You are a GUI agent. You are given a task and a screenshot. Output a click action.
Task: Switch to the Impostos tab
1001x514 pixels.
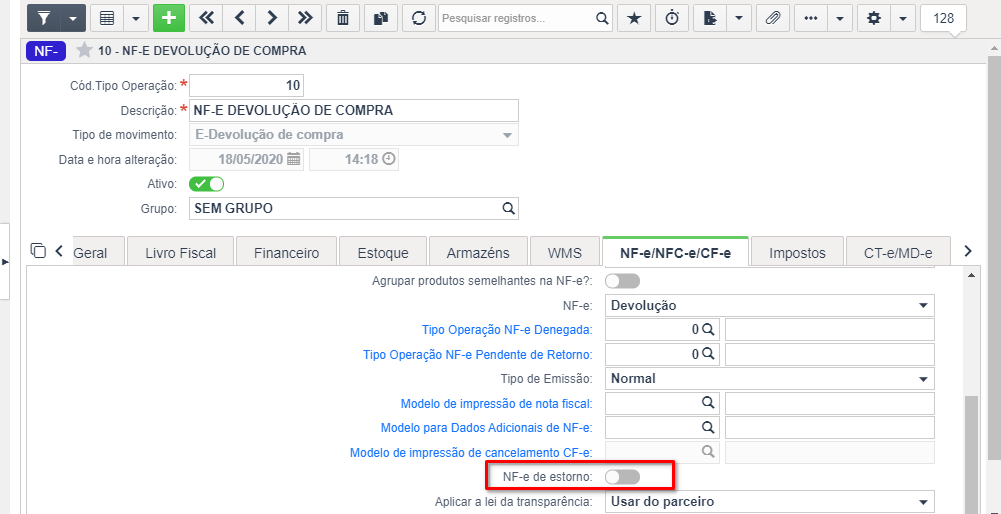[797, 253]
